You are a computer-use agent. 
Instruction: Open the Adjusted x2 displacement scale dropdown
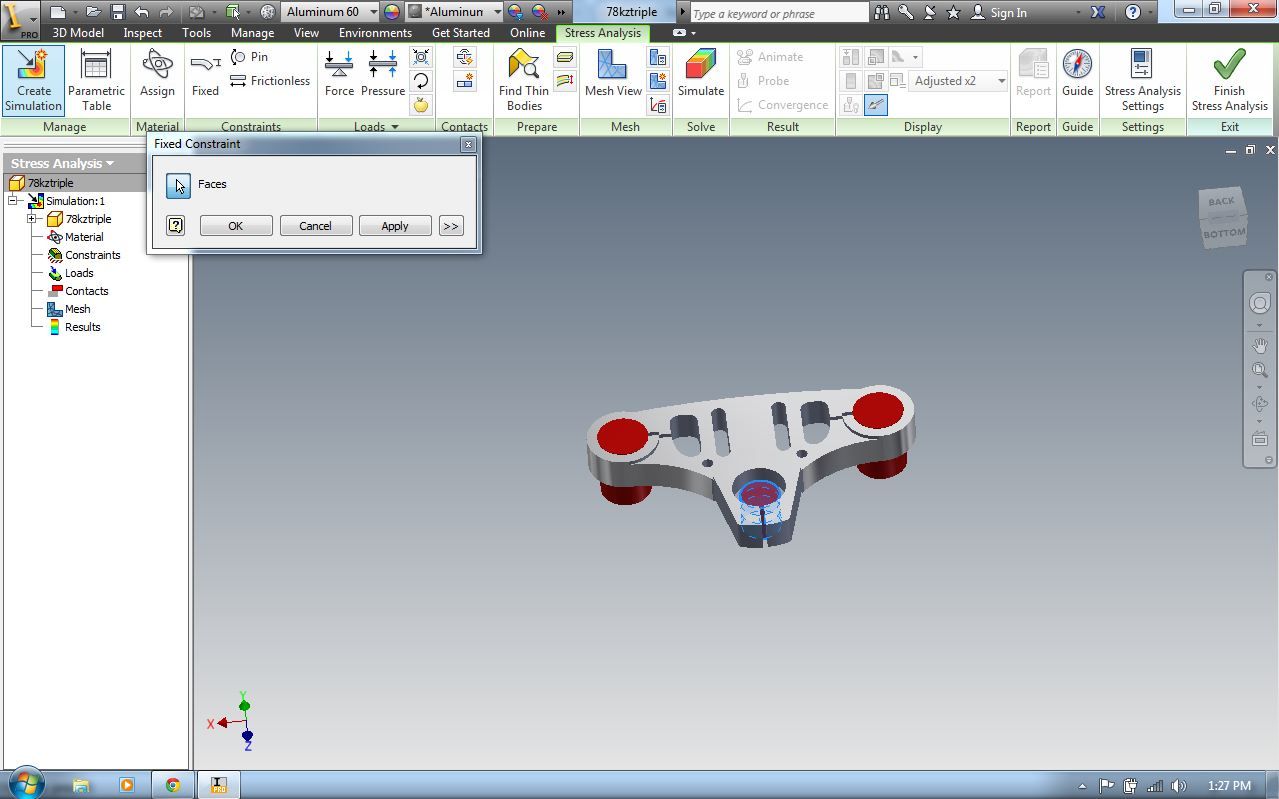[1000, 81]
